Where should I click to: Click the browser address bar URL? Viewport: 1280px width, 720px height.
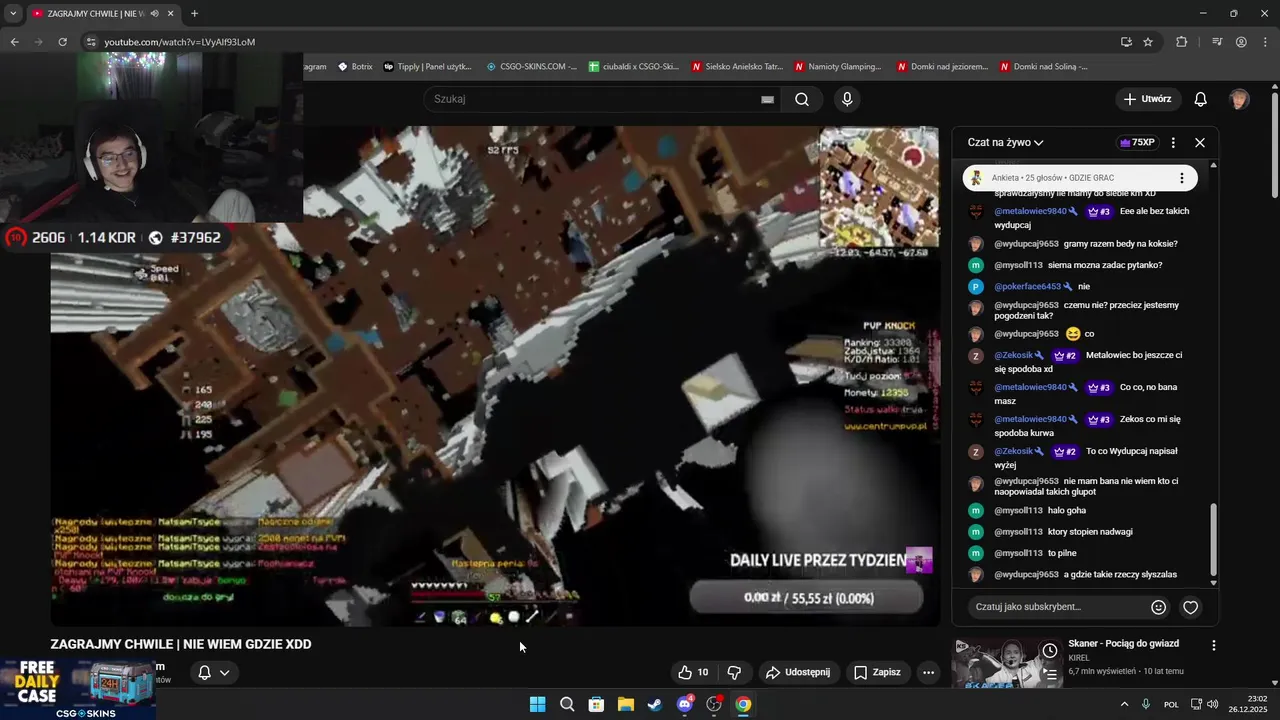(x=180, y=42)
